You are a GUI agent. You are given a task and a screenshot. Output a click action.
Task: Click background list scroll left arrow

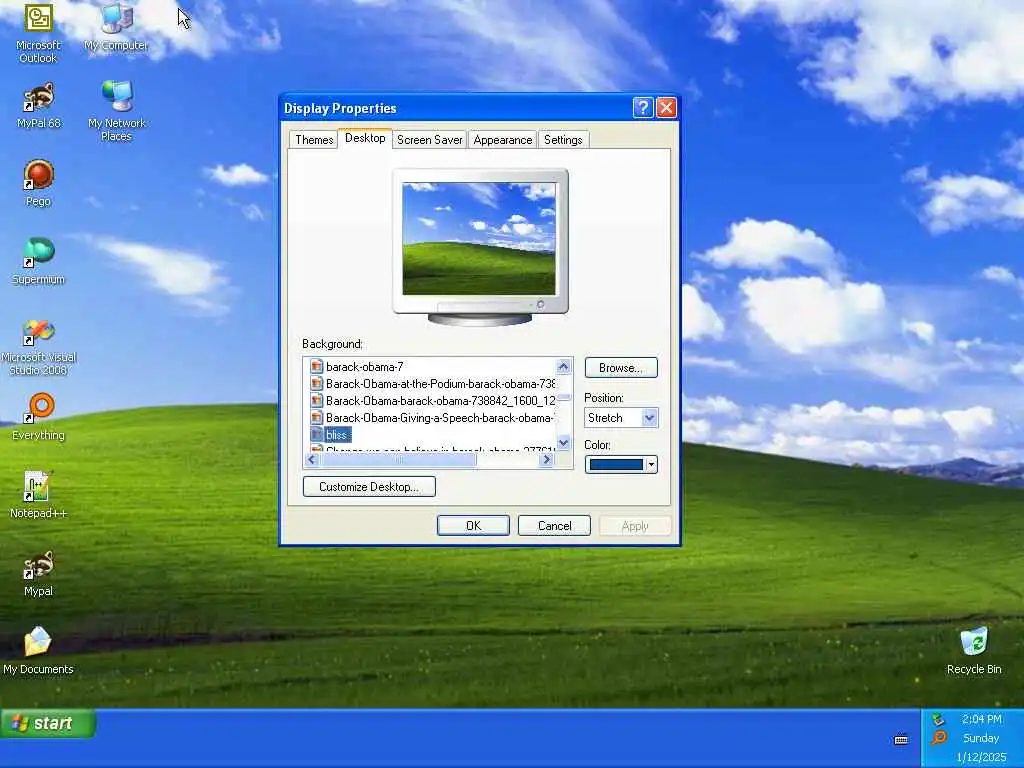pos(312,460)
